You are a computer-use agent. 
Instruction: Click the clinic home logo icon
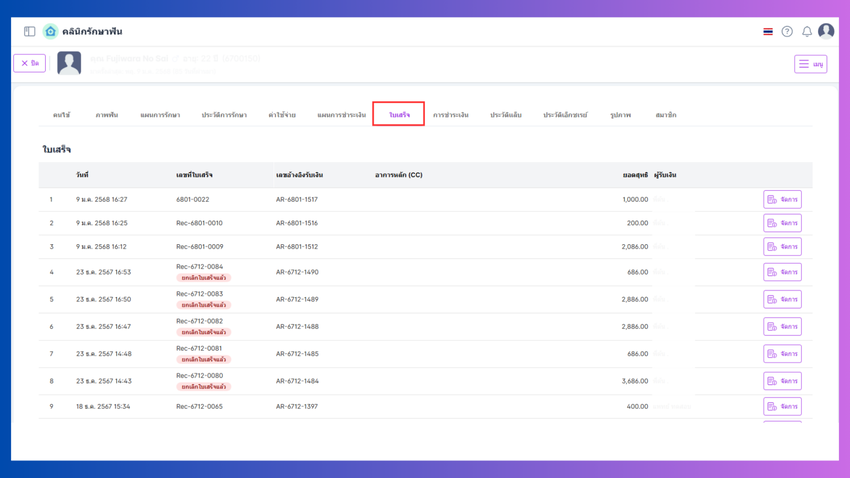click(x=50, y=32)
